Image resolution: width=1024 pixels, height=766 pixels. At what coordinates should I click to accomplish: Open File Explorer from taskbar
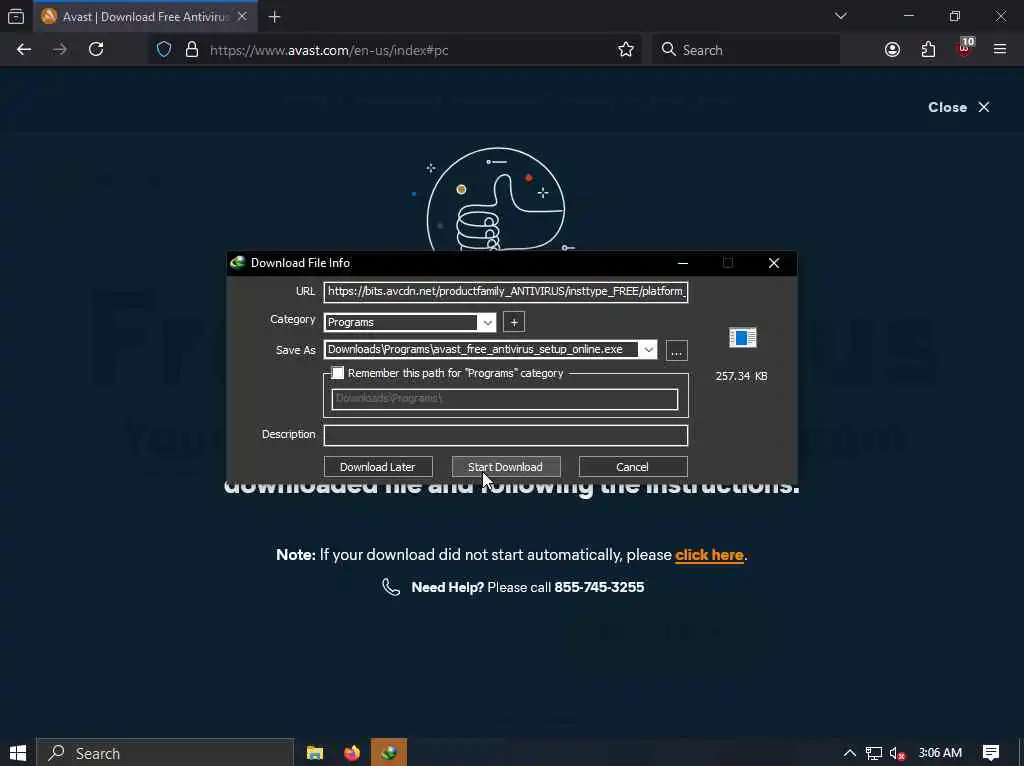[x=315, y=753]
